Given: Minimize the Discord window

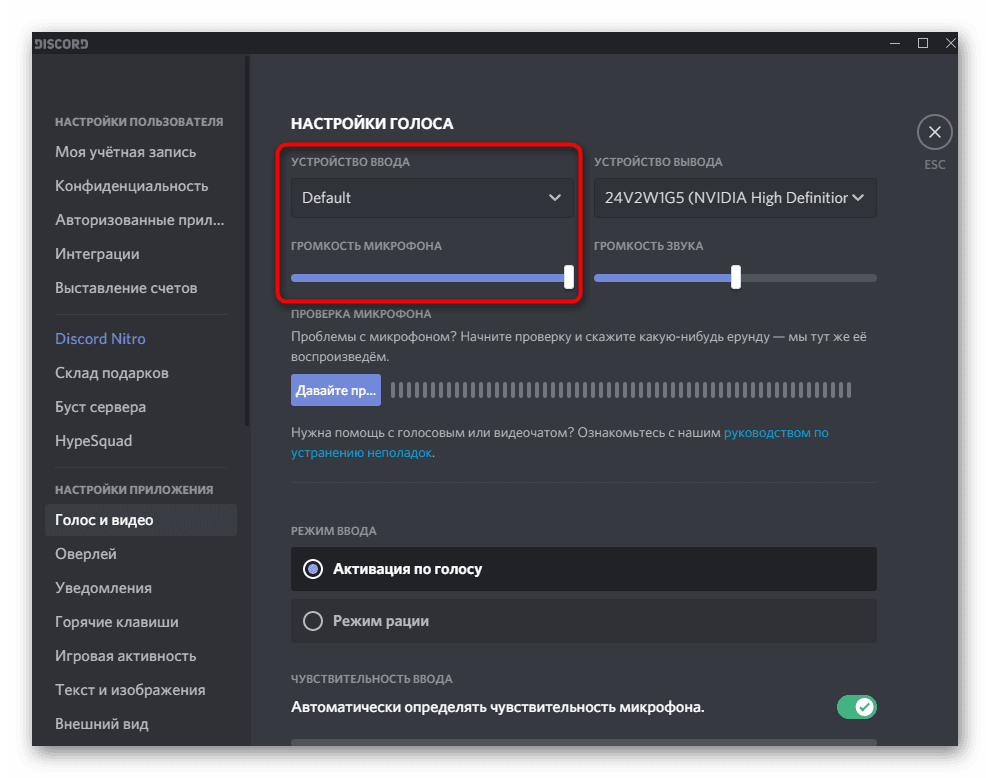Looking at the screenshot, I should click(895, 44).
